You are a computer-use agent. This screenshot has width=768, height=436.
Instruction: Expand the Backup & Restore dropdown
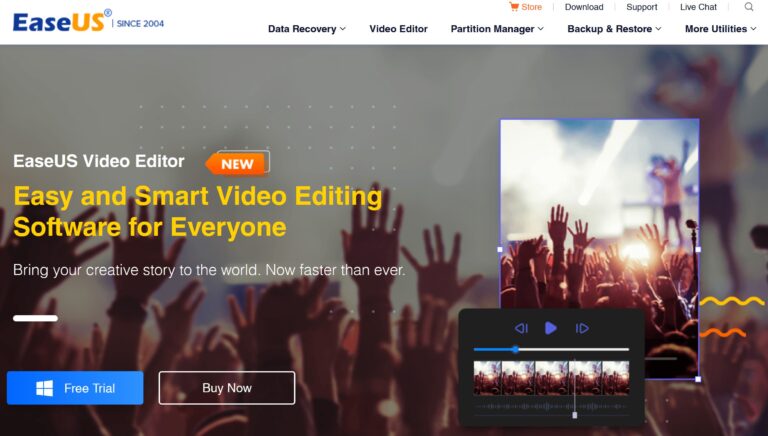614,29
